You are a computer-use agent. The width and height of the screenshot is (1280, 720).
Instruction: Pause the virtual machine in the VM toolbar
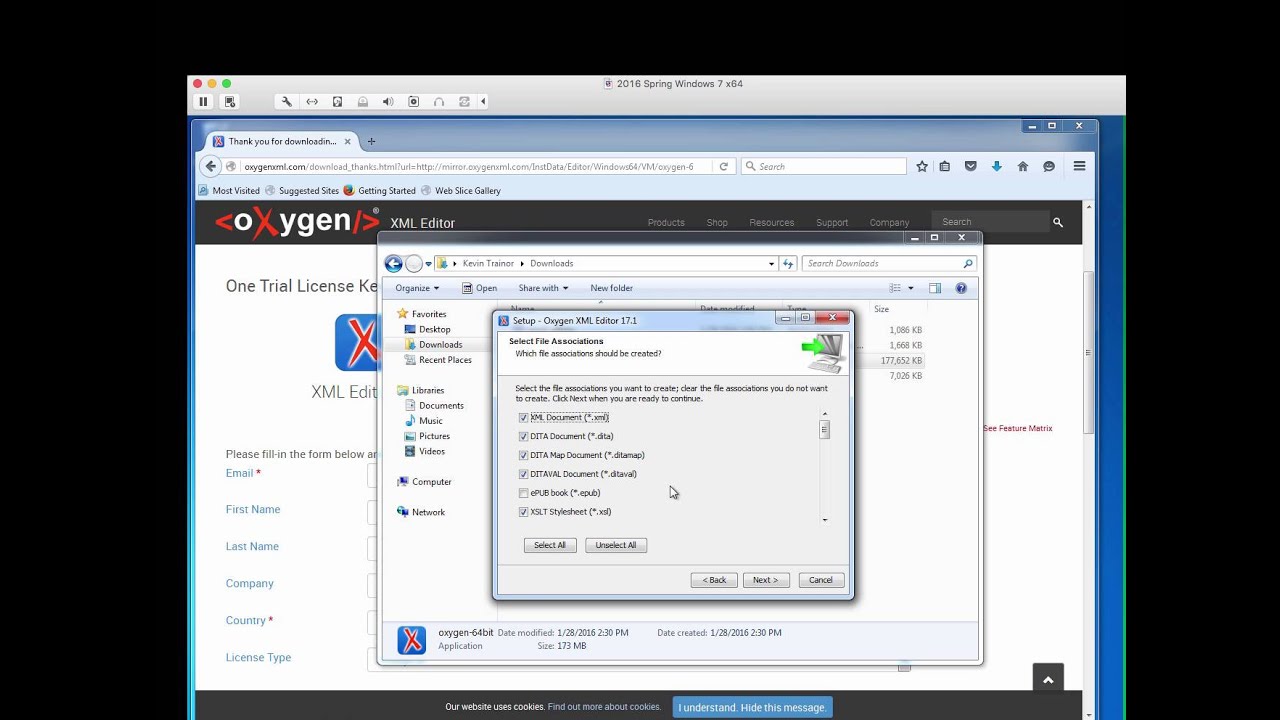[203, 101]
